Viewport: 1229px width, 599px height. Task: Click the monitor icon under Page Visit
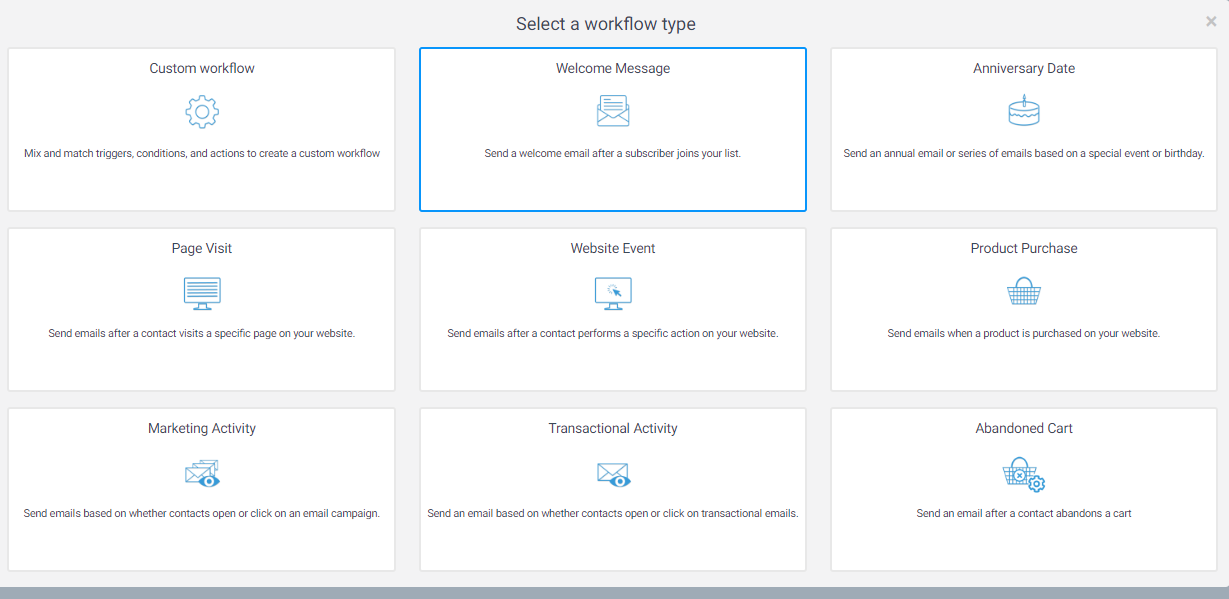coord(202,292)
